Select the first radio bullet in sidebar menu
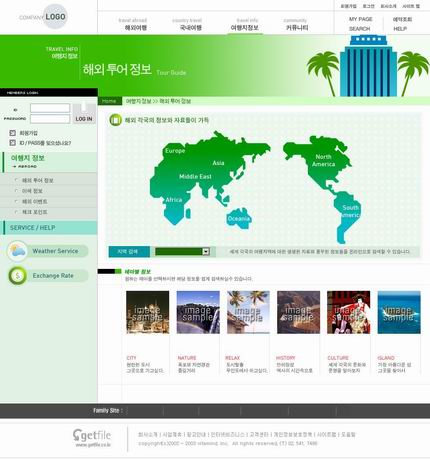This screenshot has width=430, height=459. click(16, 180)
